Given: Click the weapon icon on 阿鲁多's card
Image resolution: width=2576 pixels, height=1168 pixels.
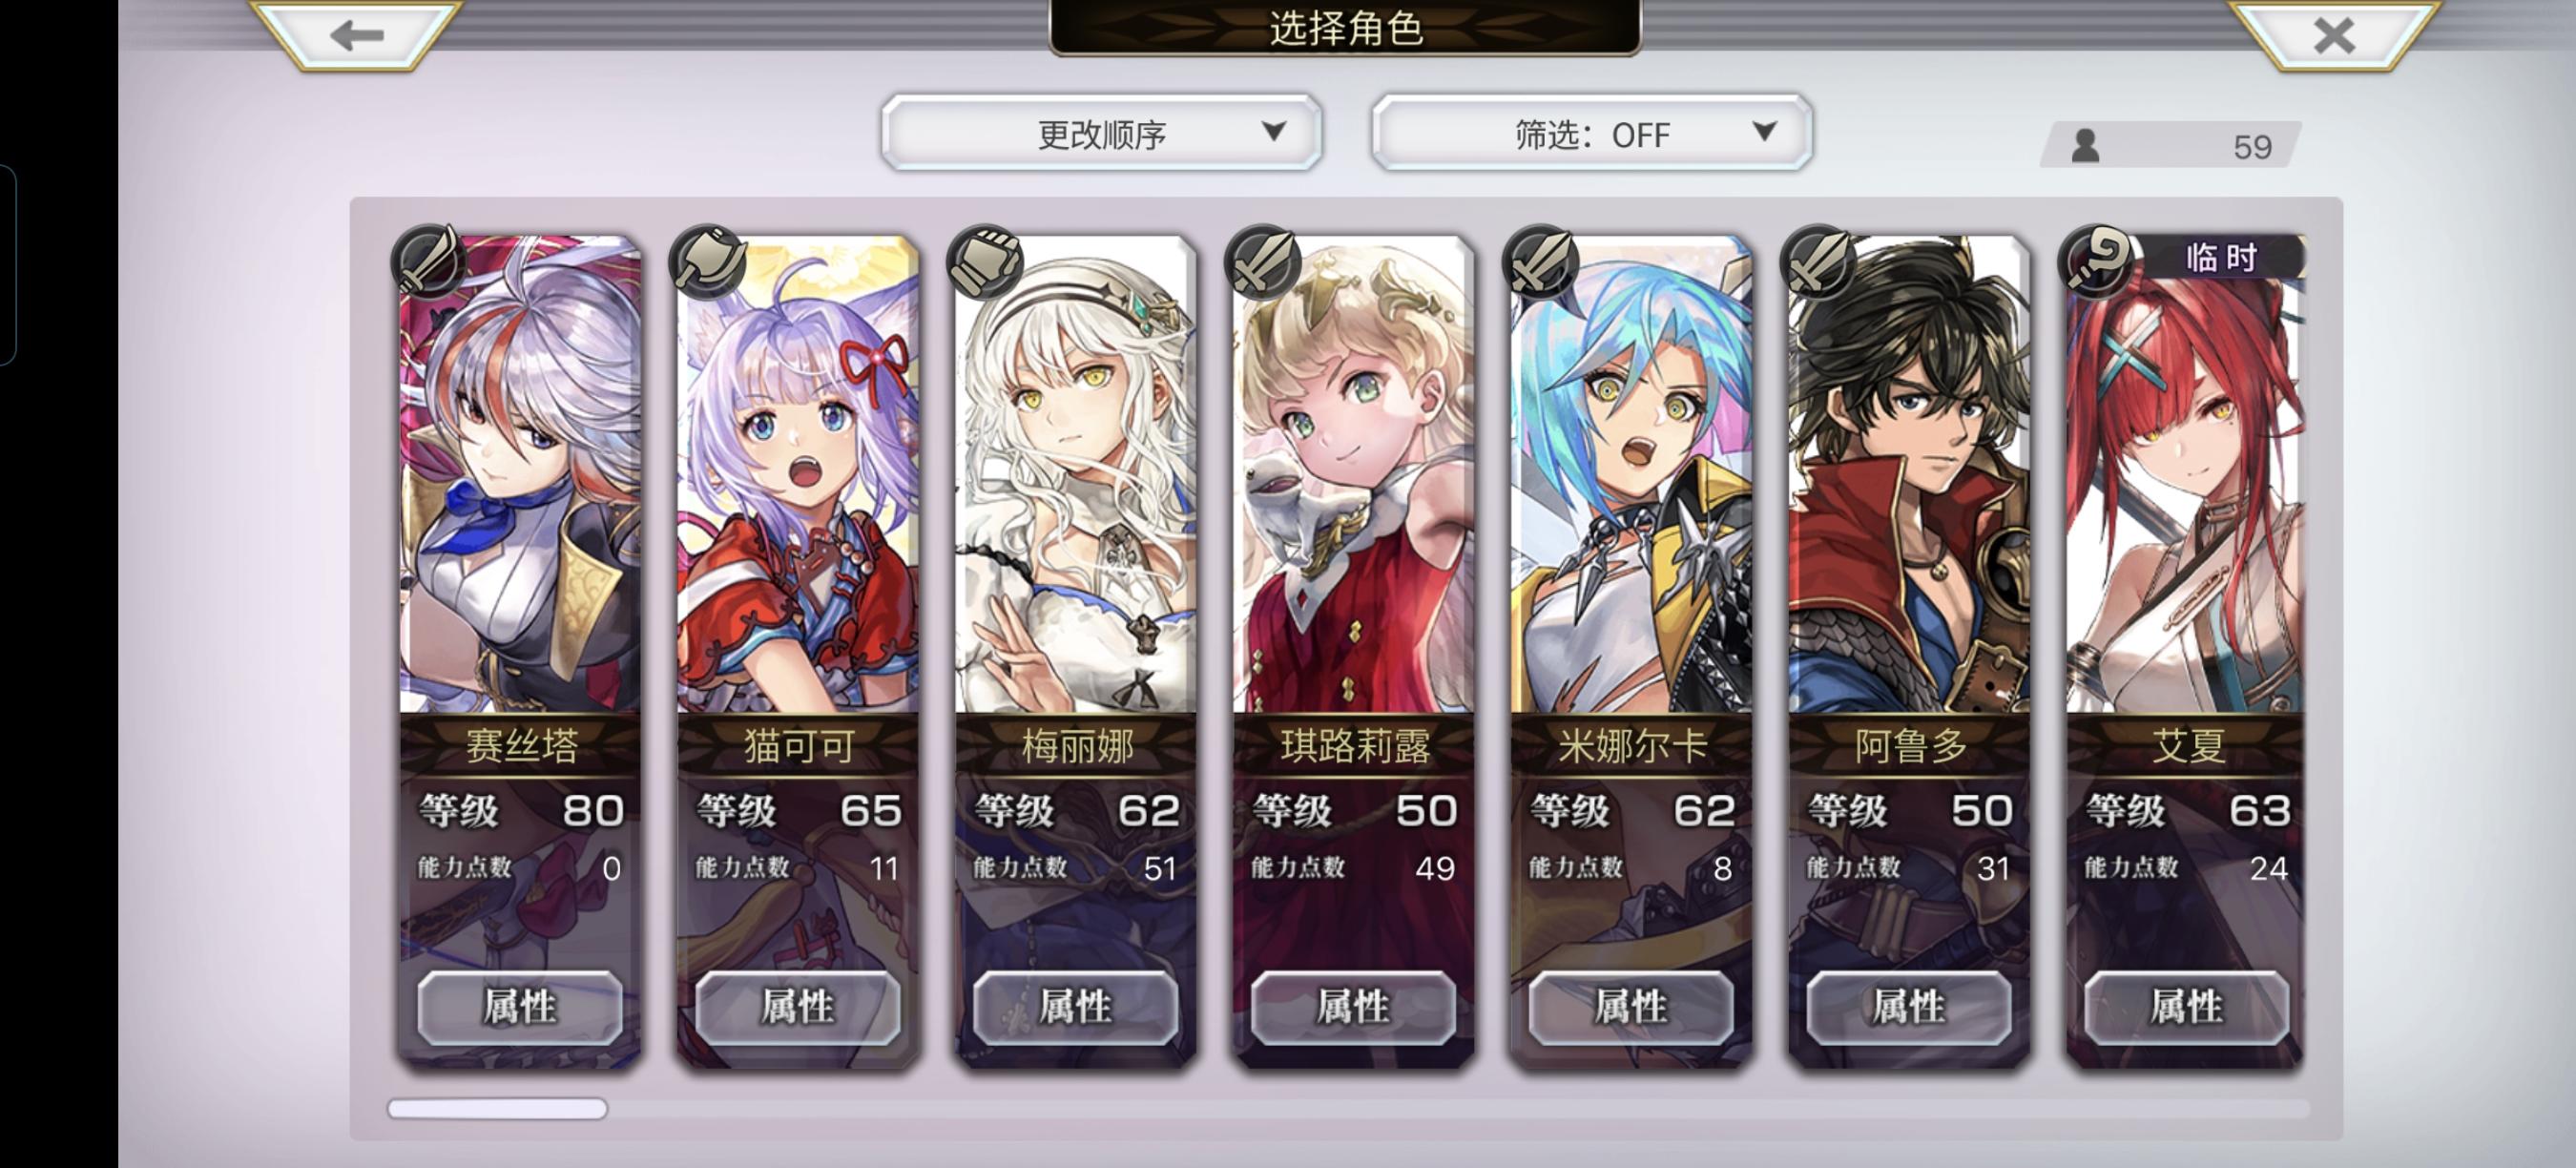Looking at the screenshot, I should (1819, 262).
